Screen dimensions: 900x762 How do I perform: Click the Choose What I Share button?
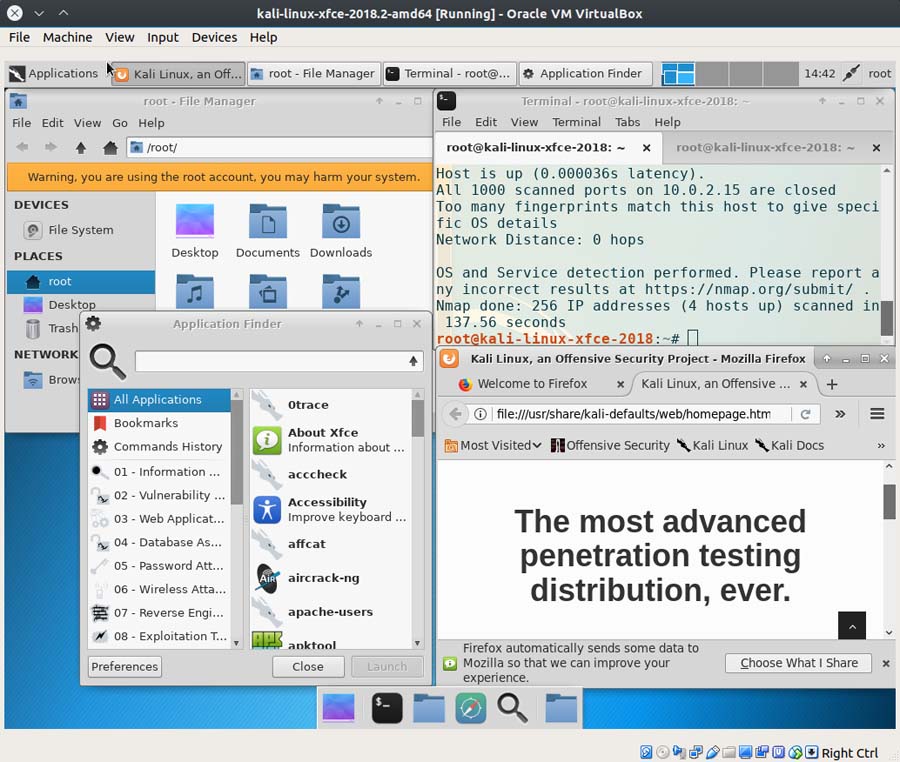pyautogui.click(x=798, y=663)
